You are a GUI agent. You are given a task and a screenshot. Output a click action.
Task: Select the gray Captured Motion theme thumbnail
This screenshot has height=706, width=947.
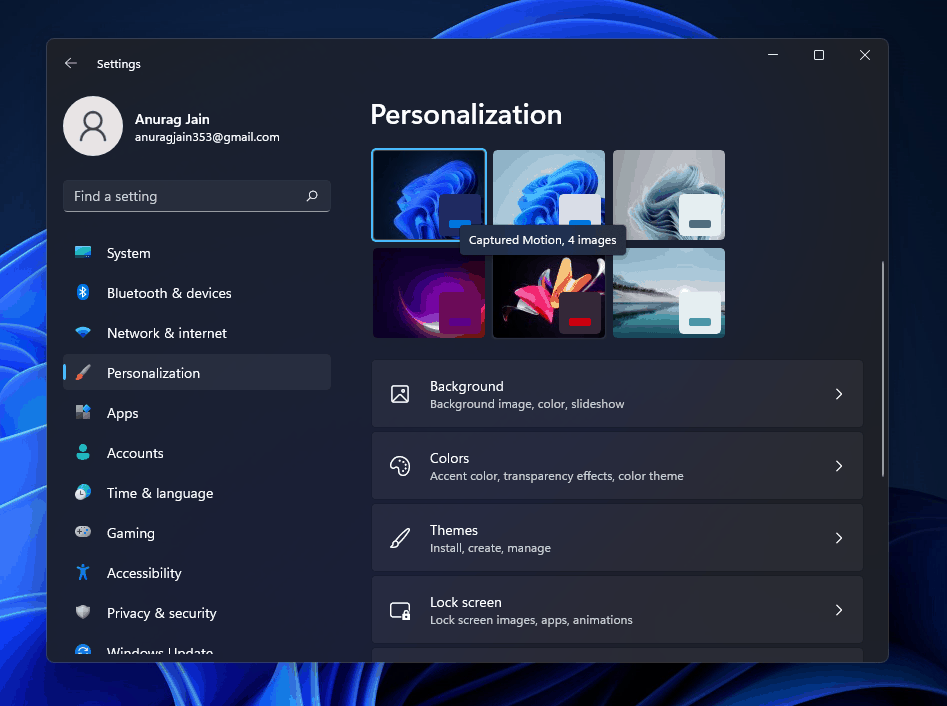coord(669,194)
